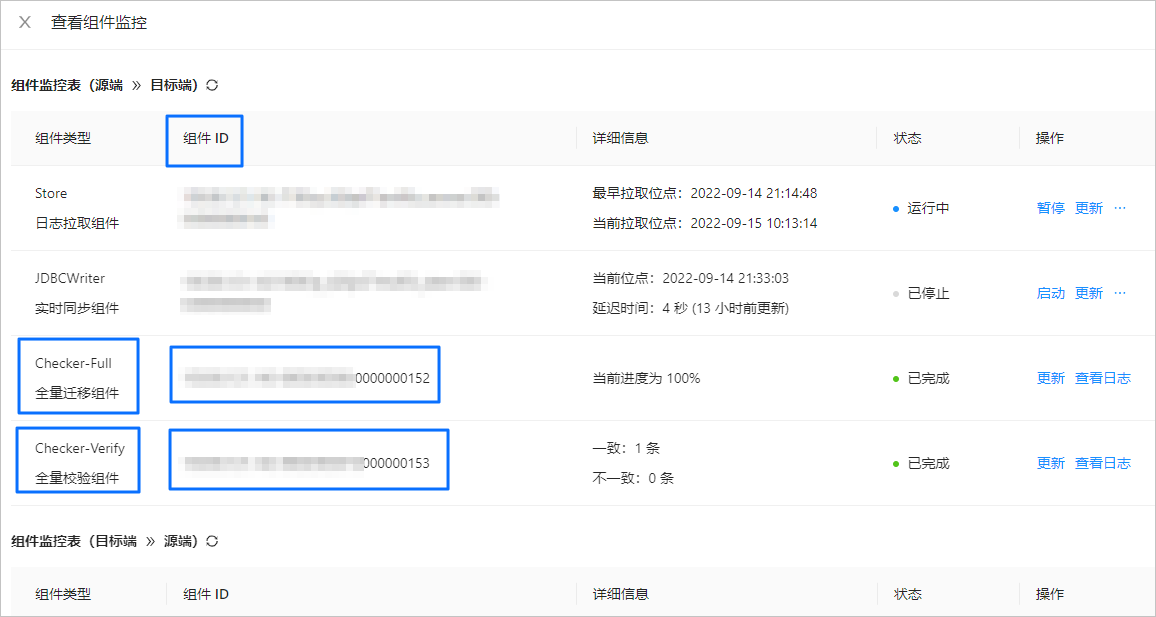The height and width of the screenshot is (617, 1156).
Task: Click the 详细信息 column header in first table
Action: point(620,138)
